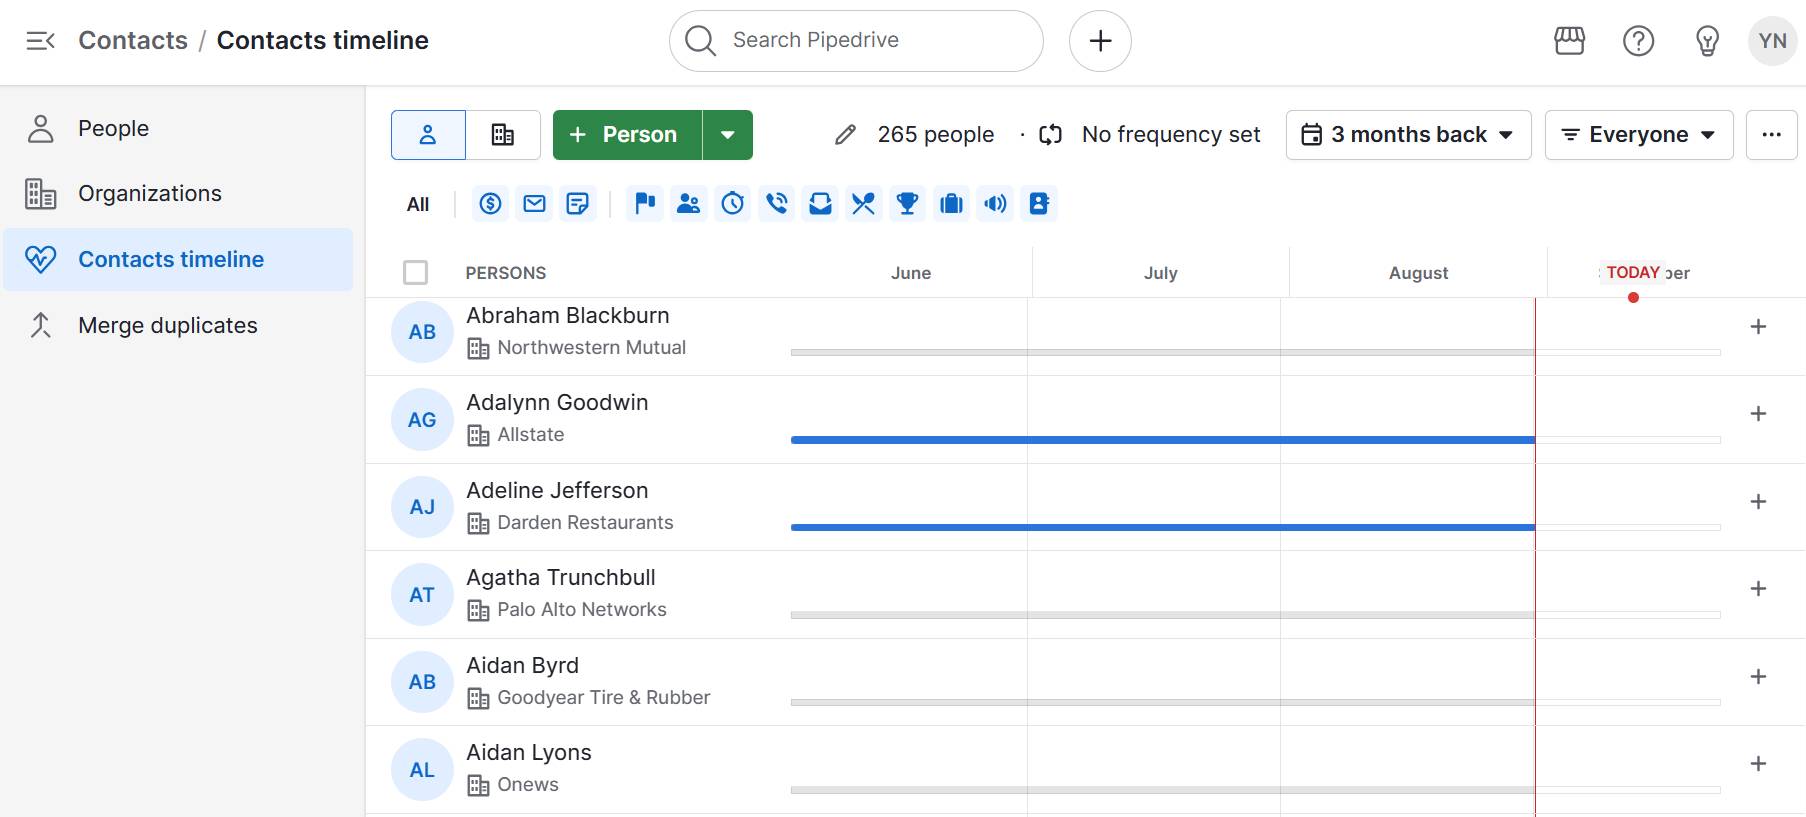
Task: Open Merge duplicates in sidebar
Action: [x=178, y=325]
